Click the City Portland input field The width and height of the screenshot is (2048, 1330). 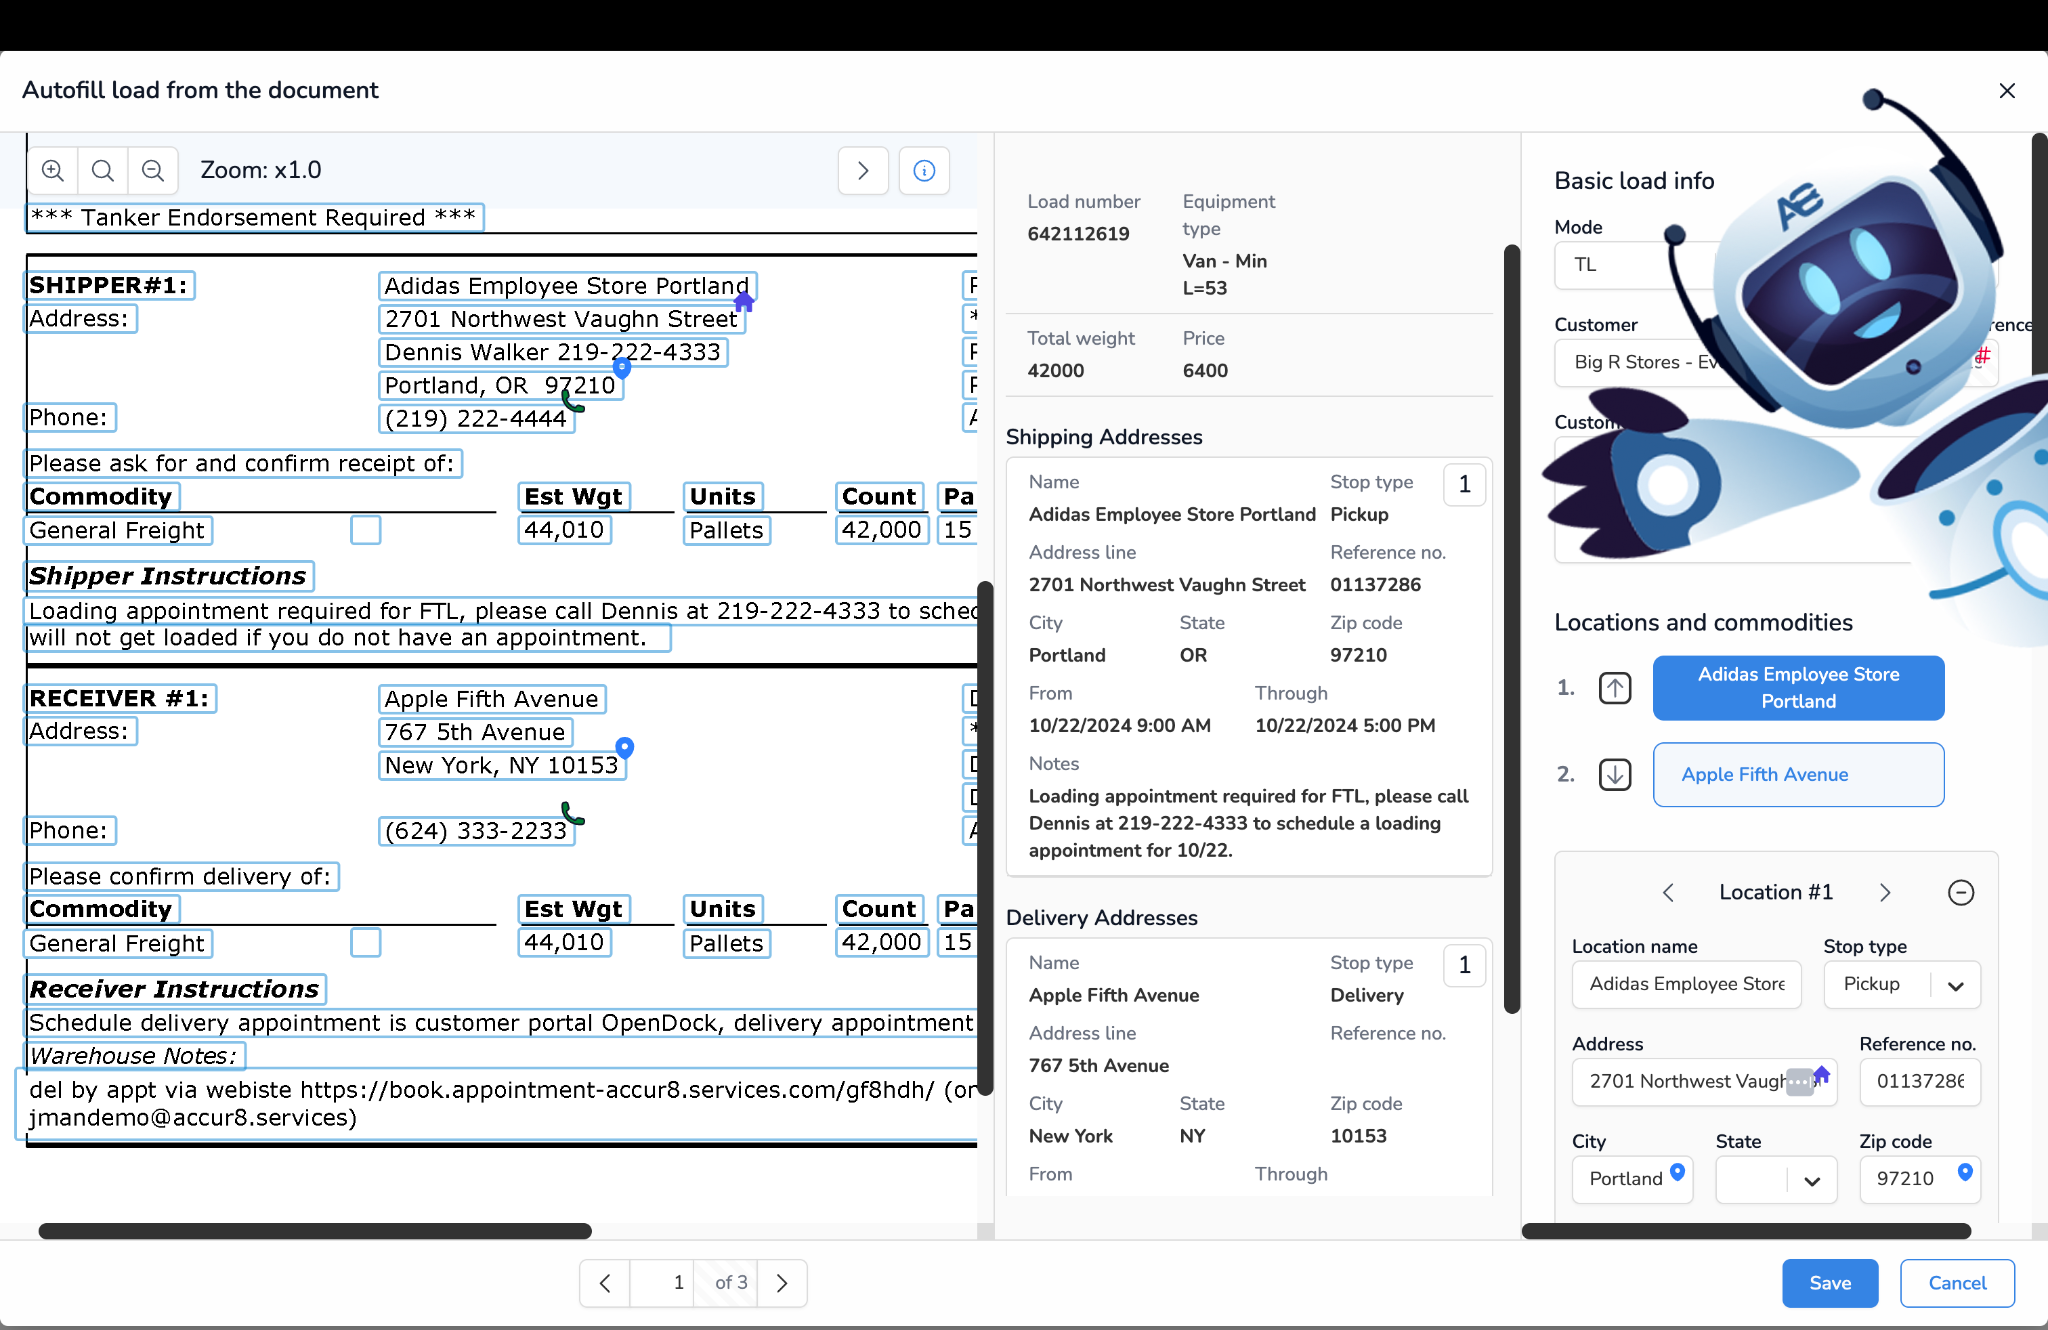click(1632, 1180)
